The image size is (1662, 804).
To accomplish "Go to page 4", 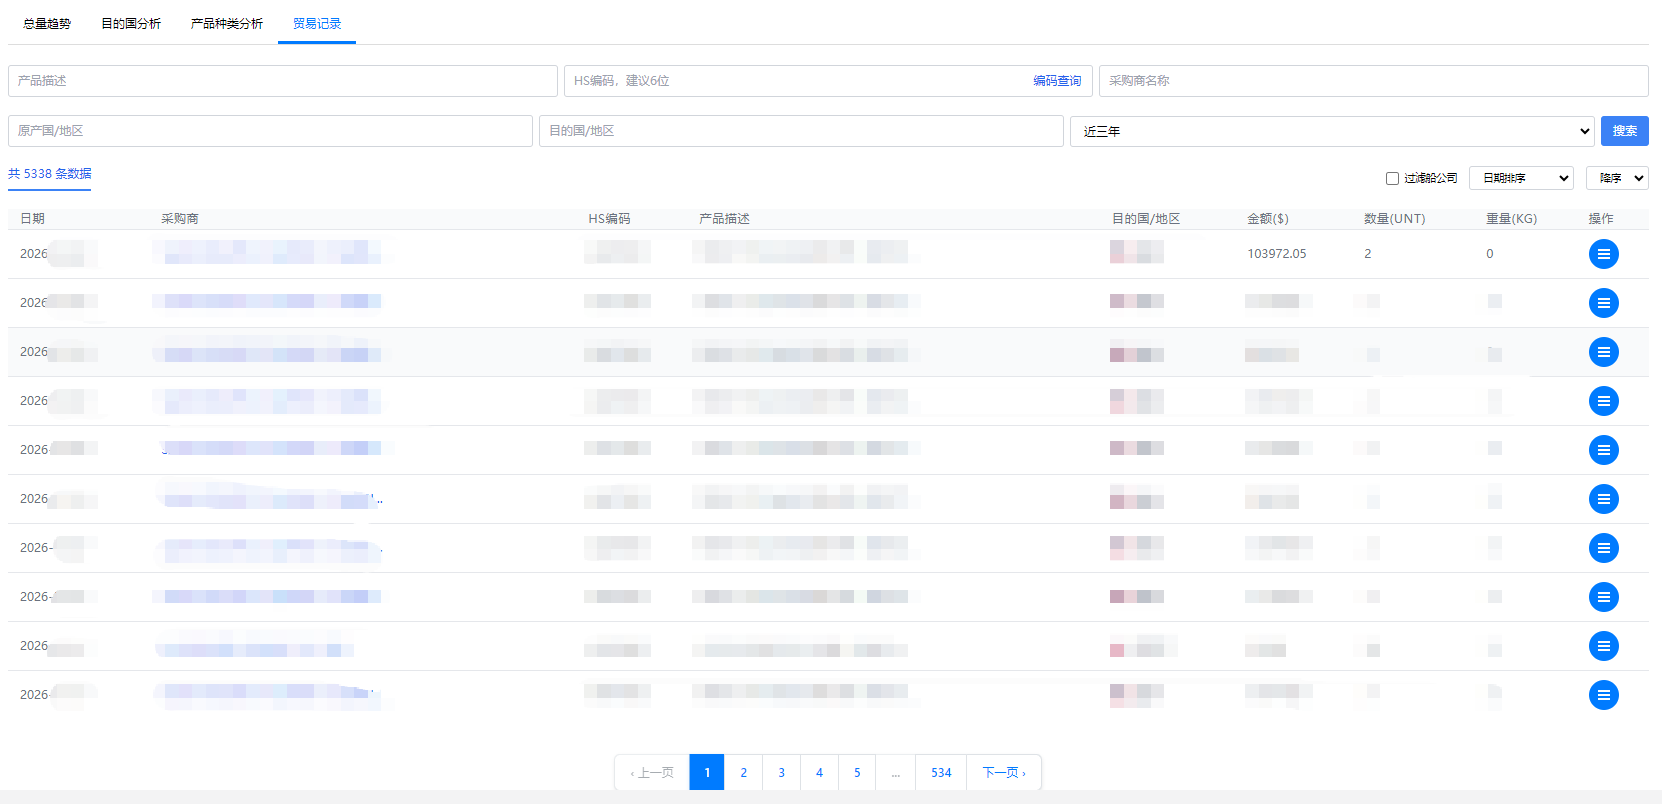I will (819, 772).
